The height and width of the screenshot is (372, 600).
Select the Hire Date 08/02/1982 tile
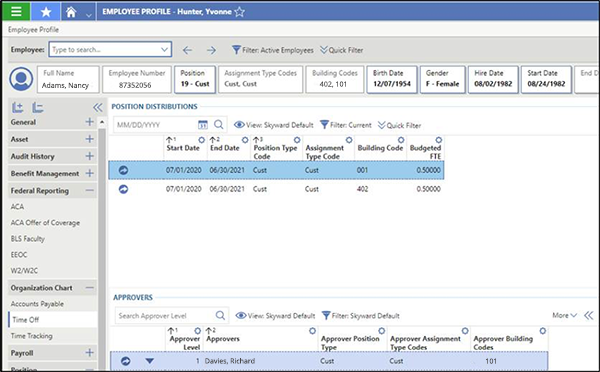coord(493,79)
